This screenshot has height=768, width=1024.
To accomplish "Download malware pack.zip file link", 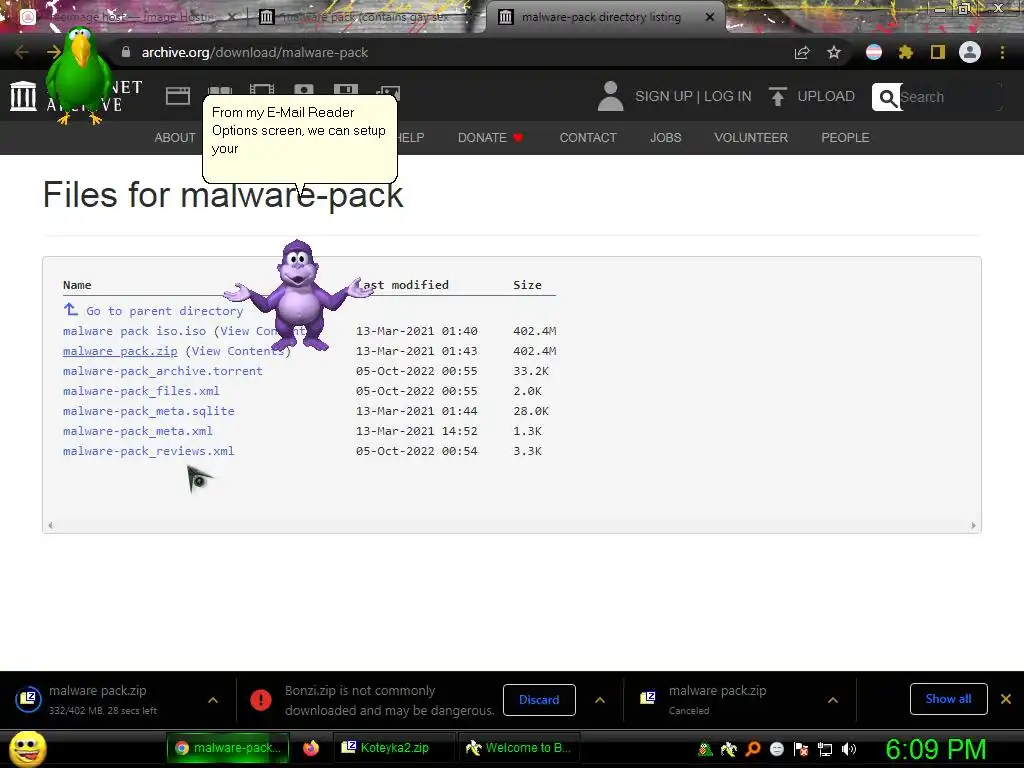I will [x=120, y=351].
